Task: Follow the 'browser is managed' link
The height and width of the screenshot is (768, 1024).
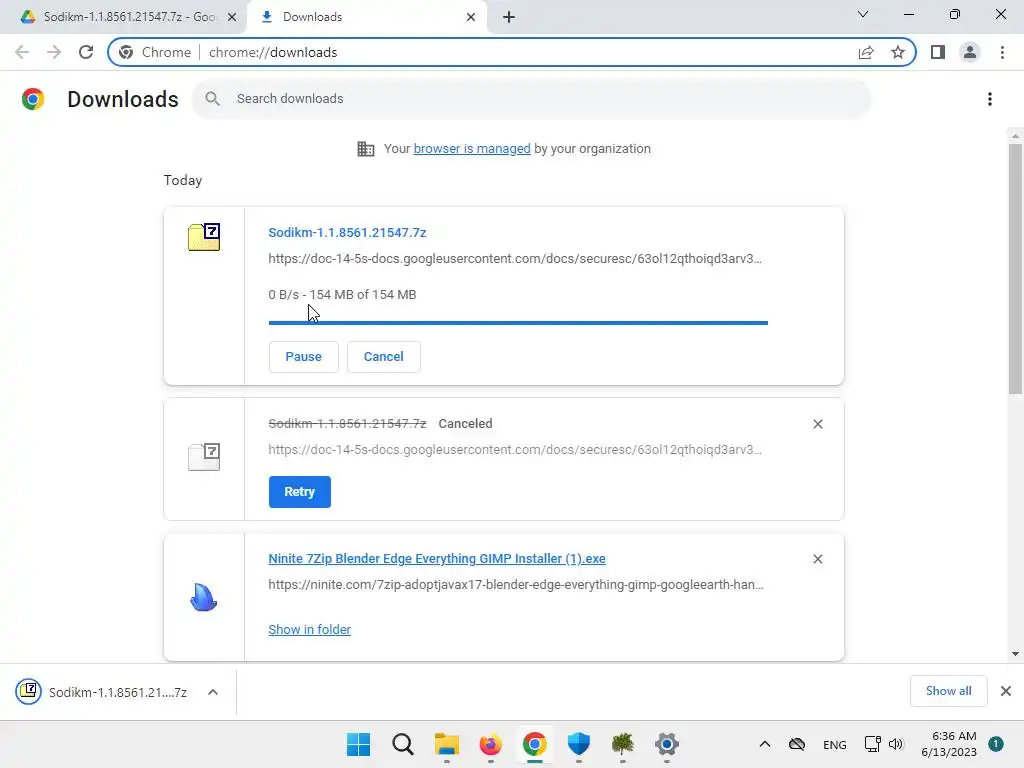Action: [472, 148]
